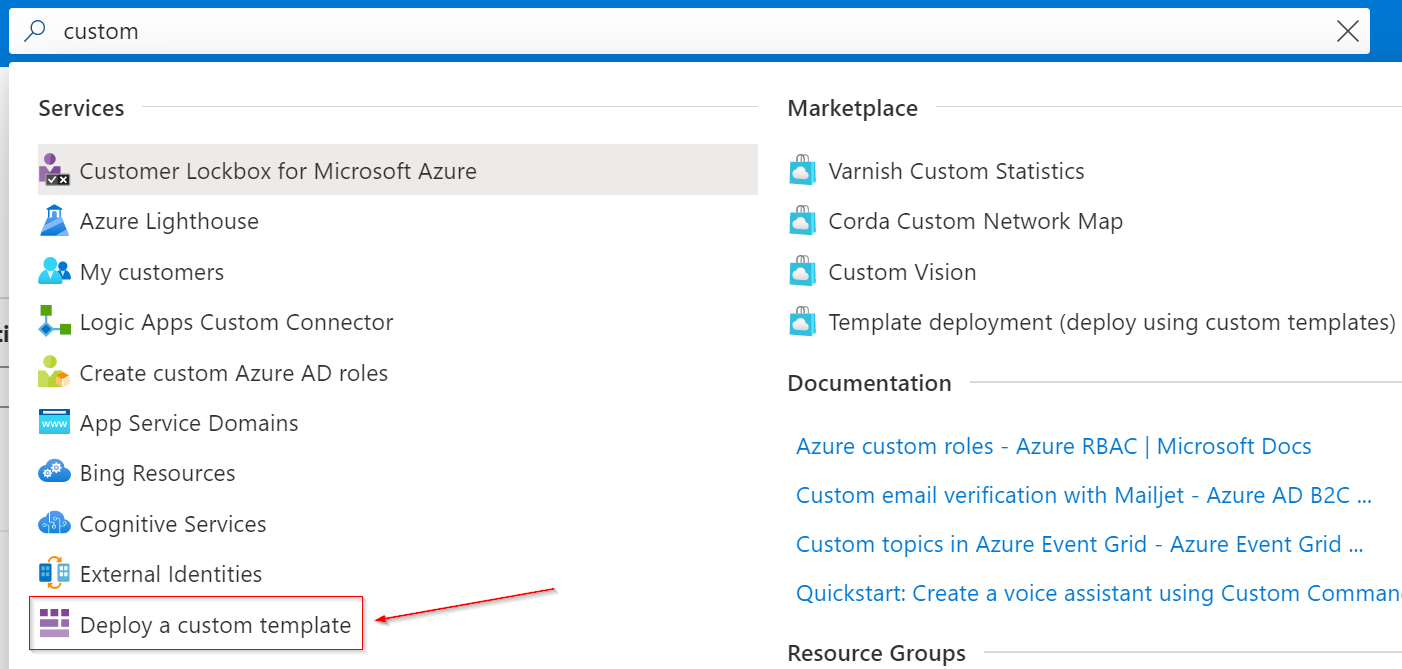The width and height of the screenshot is (1402, 669).
Task: Open Custom email verification with Mailjet link
Action: point(1083,495)
